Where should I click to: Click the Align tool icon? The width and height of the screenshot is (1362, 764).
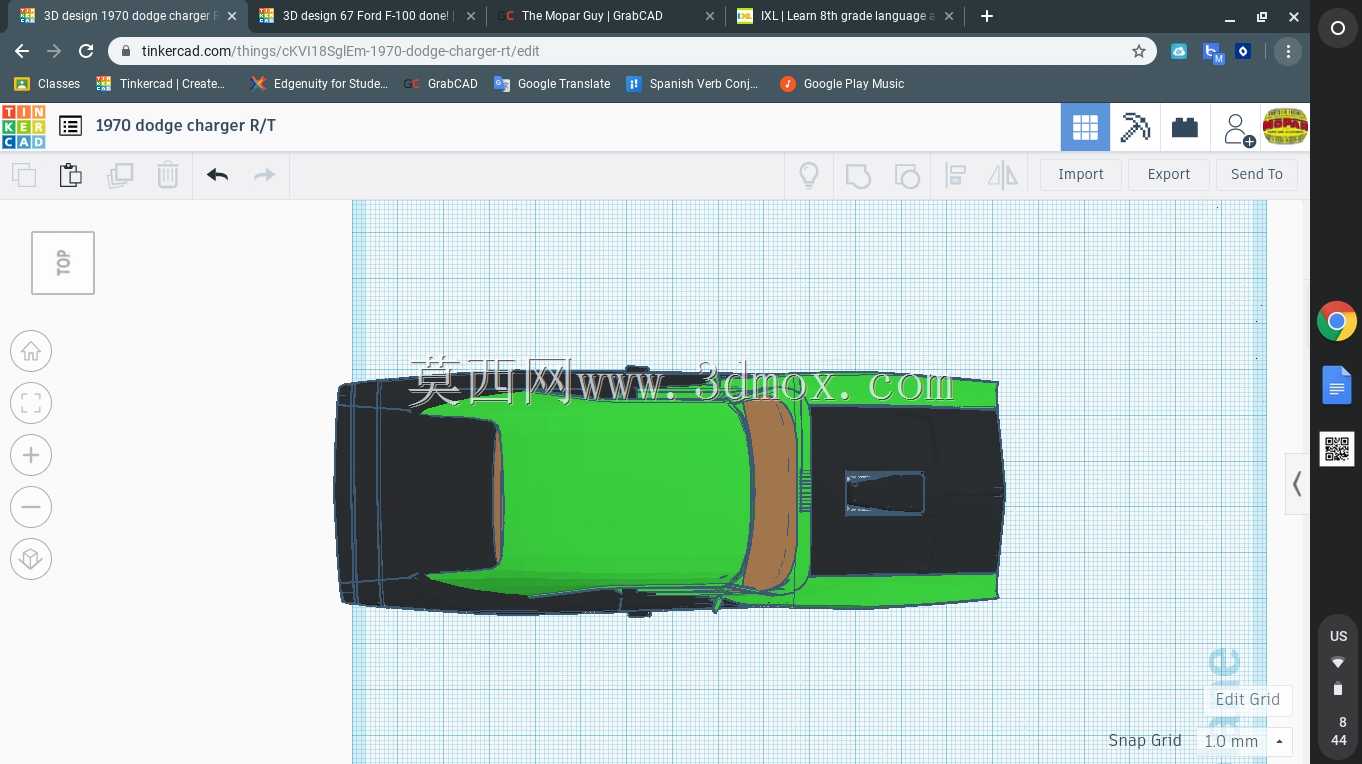coord(956,175)
